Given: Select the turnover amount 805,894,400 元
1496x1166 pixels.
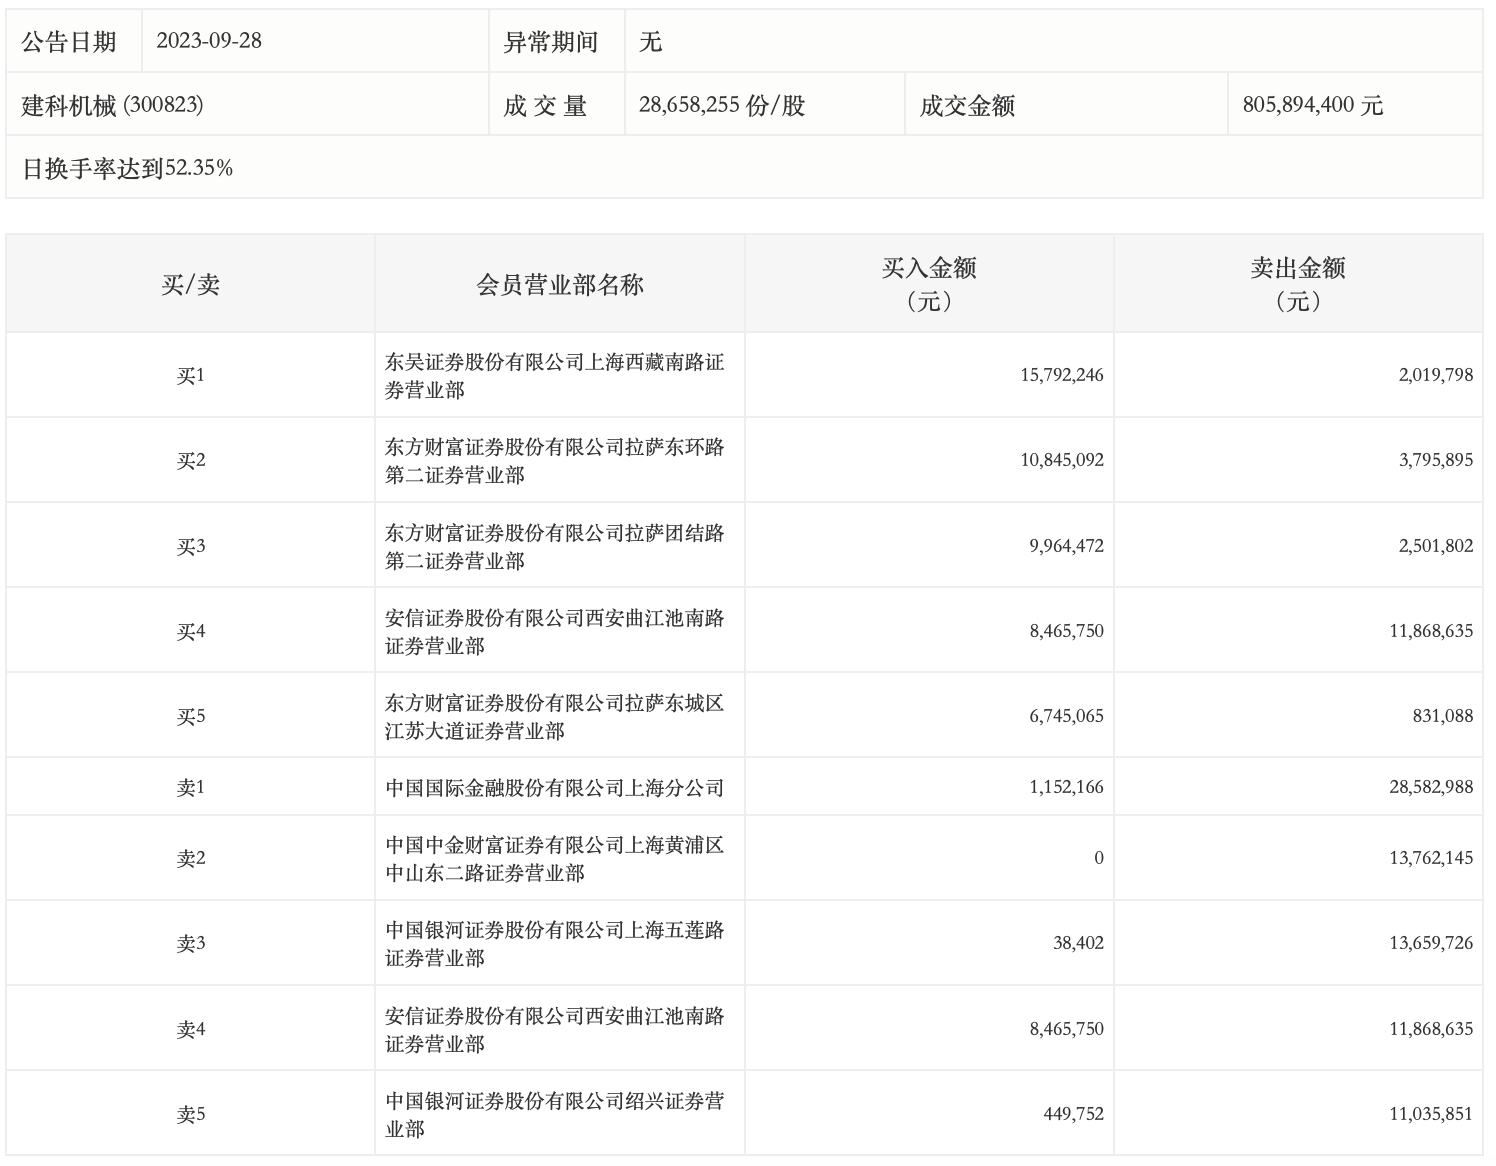Looking at the screenshot, I should click(1312, 105).
